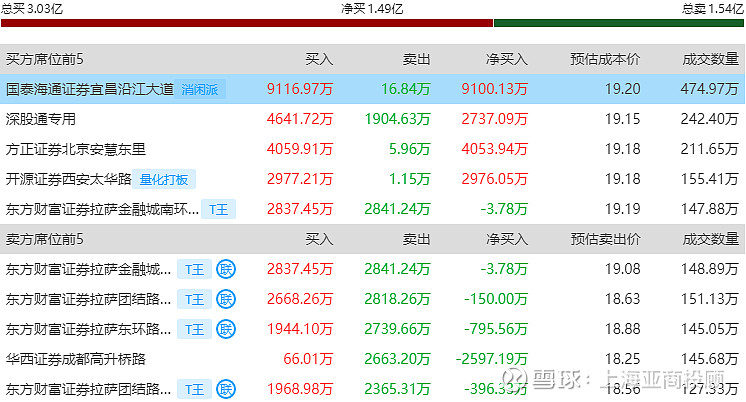Open 东方财富证券拉萨团结路 seat with -150.00万 net

point(88,299)
